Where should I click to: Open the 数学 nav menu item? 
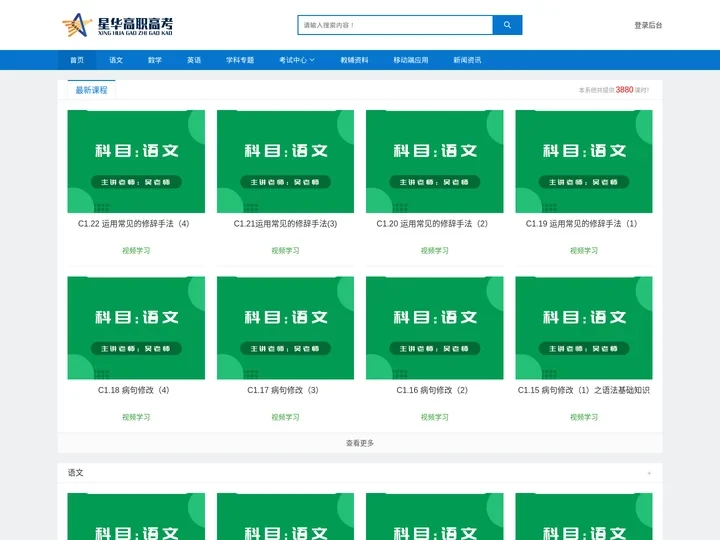coord(155,60)
